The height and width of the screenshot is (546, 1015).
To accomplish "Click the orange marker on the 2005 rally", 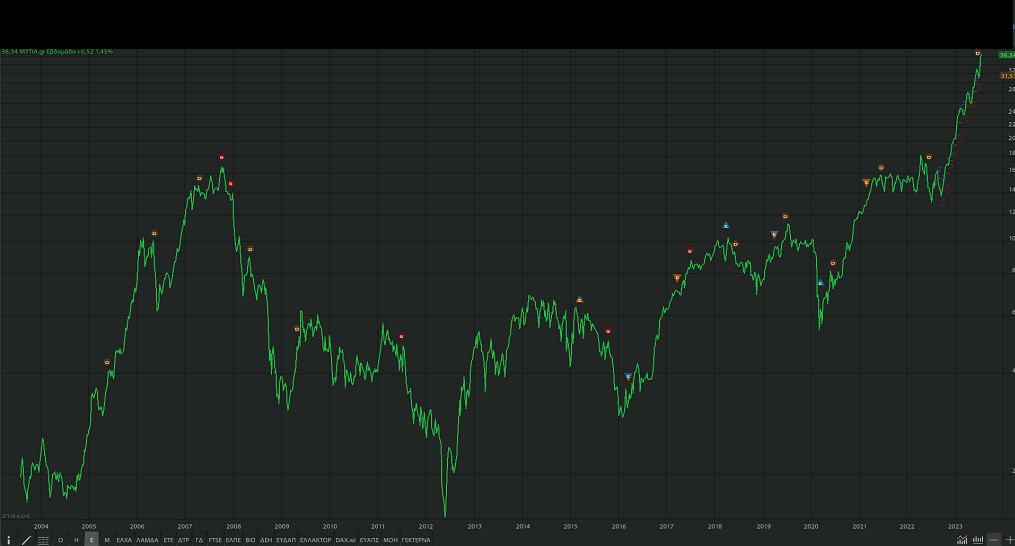I will [x=107, y=362].
